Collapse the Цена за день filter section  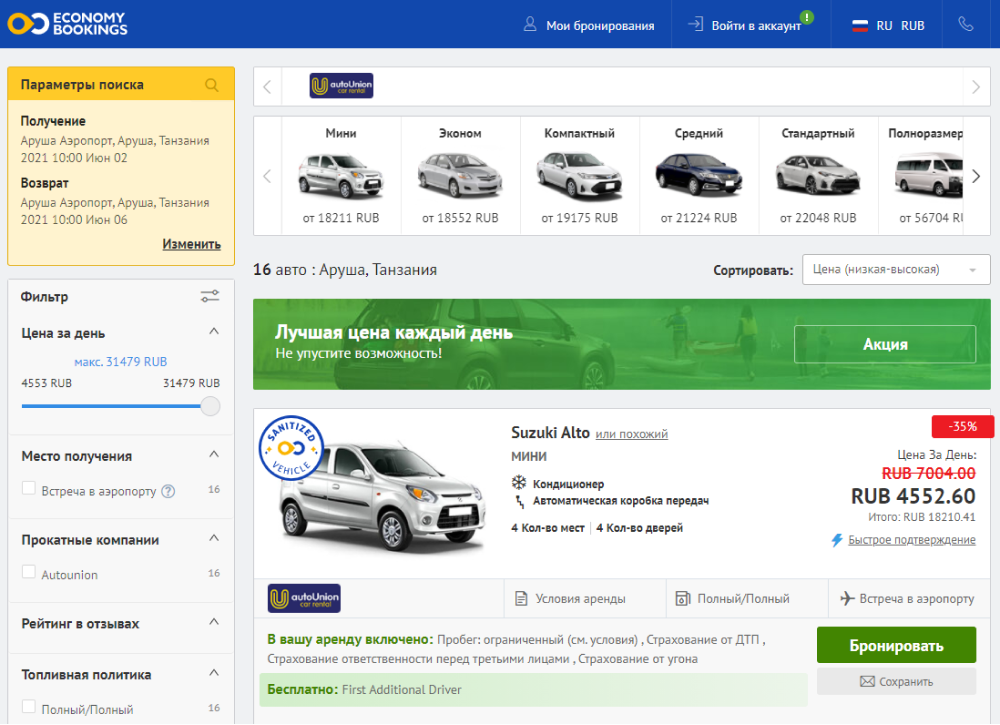point(214,331)
